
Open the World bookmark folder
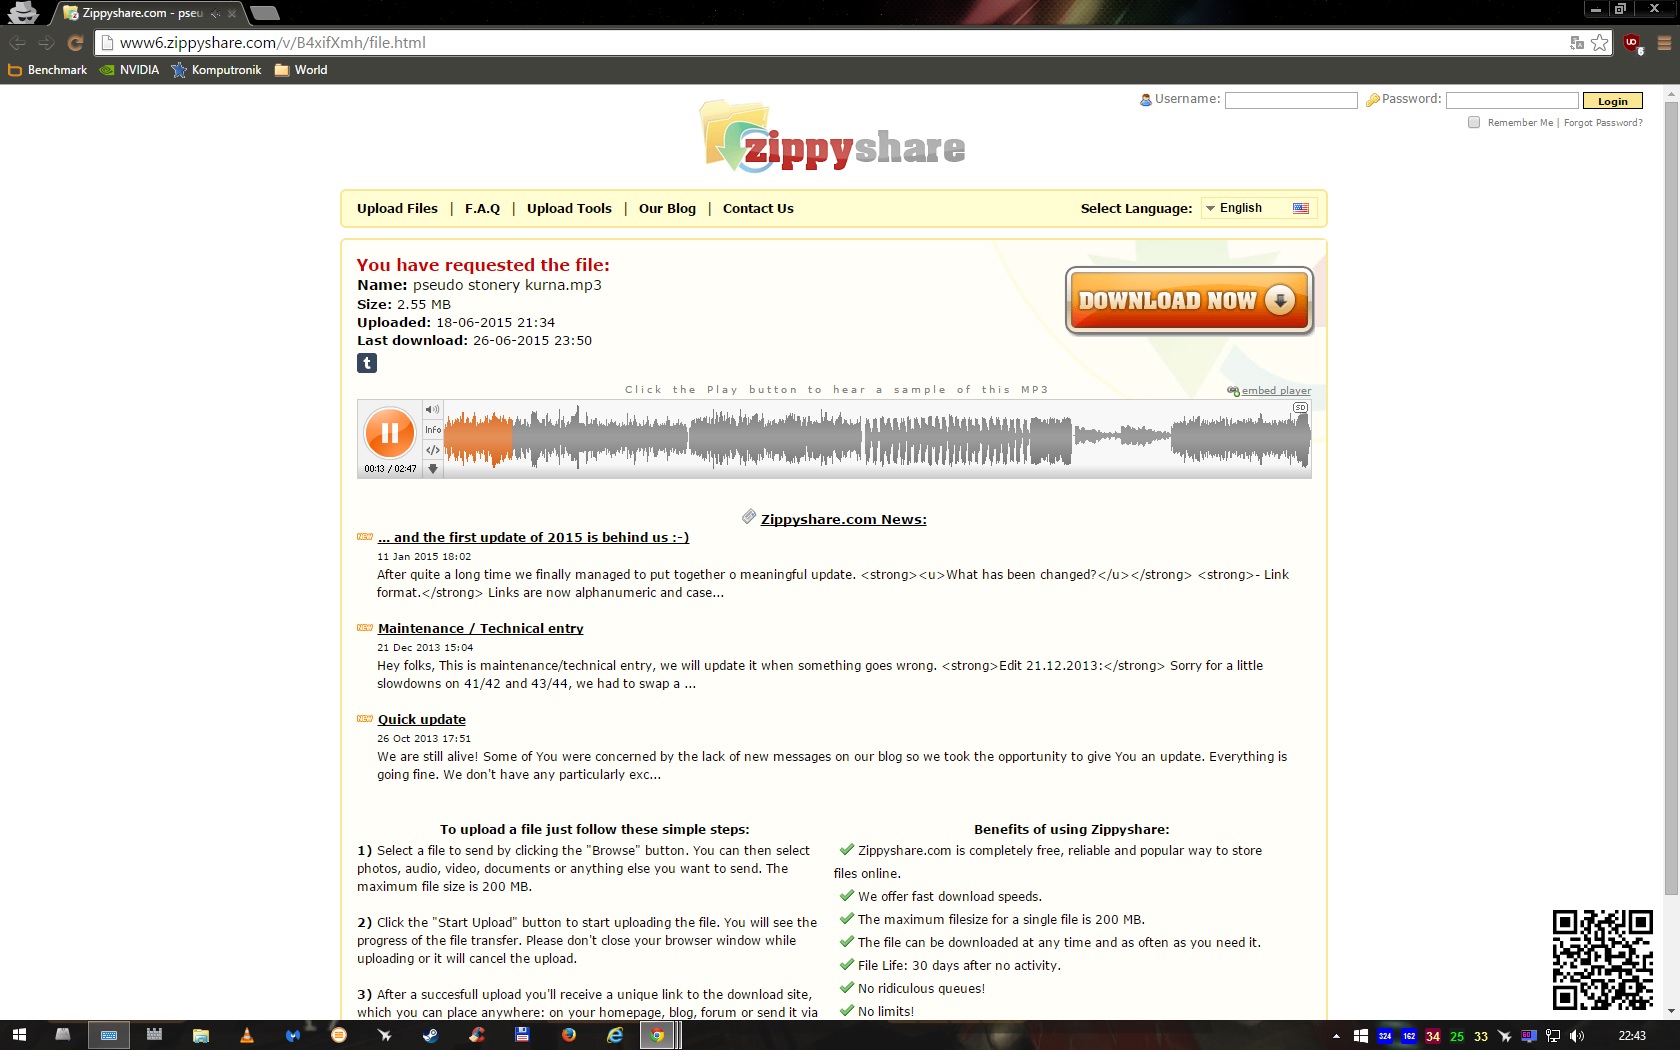301,70
